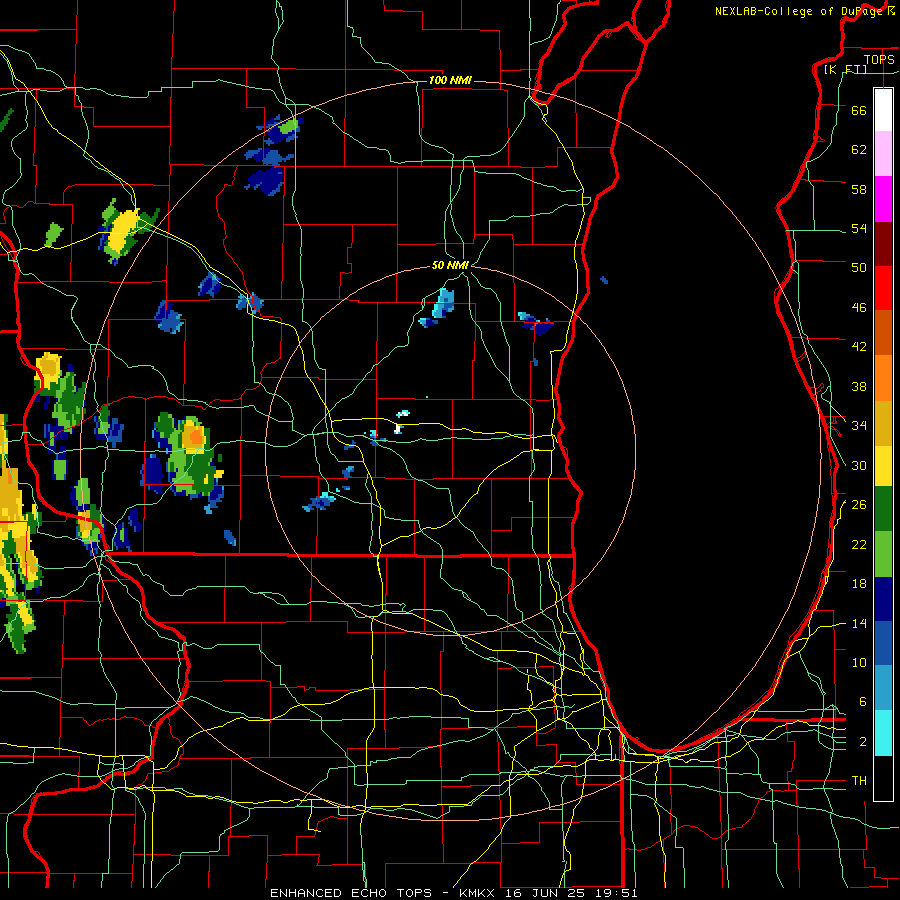Click the orange swatch near label 38
The height and width of the screenshot is (900, 900).
883,378
